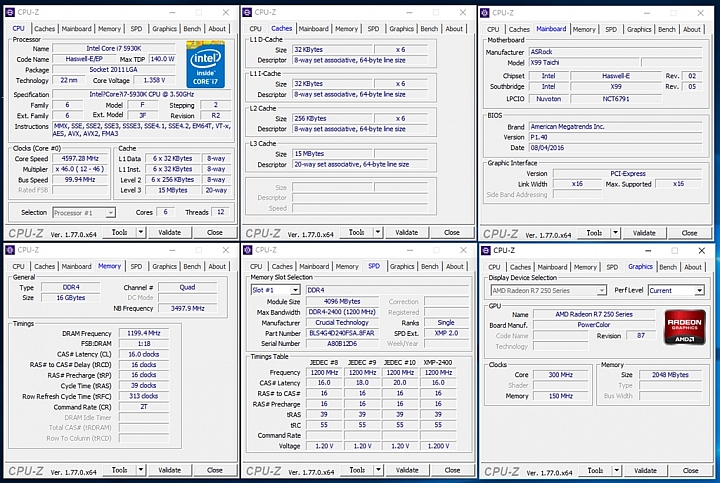
Task: Click the Core Voltage value 1.358 V
Action: click(154, 80)
